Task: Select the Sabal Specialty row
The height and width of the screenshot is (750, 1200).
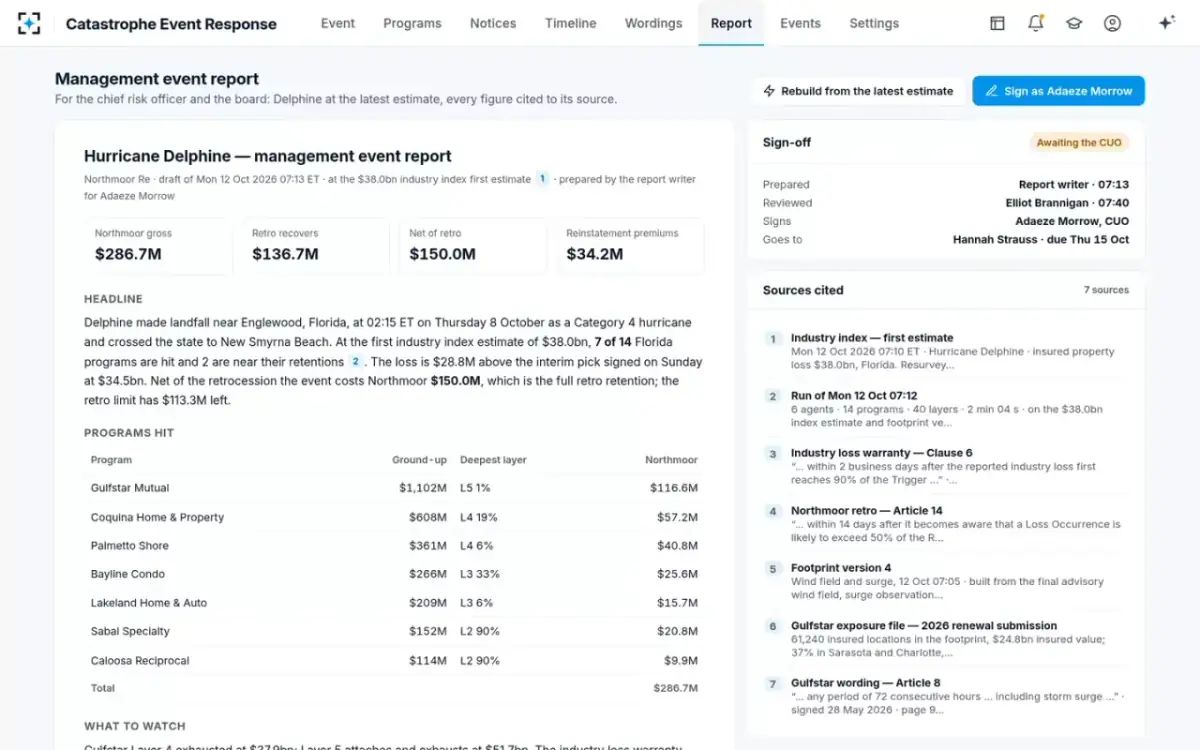Action: point(394,631)
